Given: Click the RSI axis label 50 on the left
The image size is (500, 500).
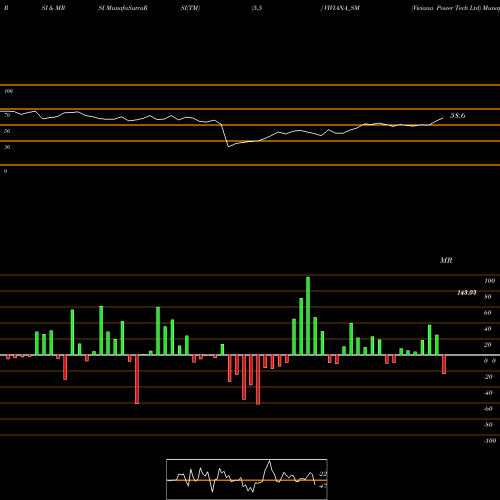Looking at the screenshot, I should click(7, 131).
